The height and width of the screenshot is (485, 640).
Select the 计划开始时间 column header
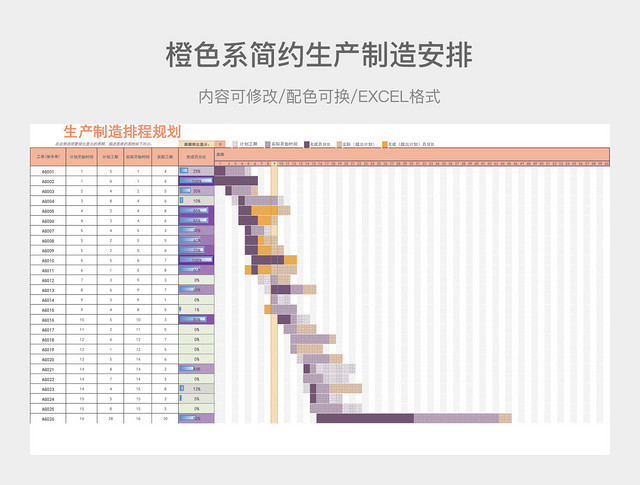click(x=81, y=157)
